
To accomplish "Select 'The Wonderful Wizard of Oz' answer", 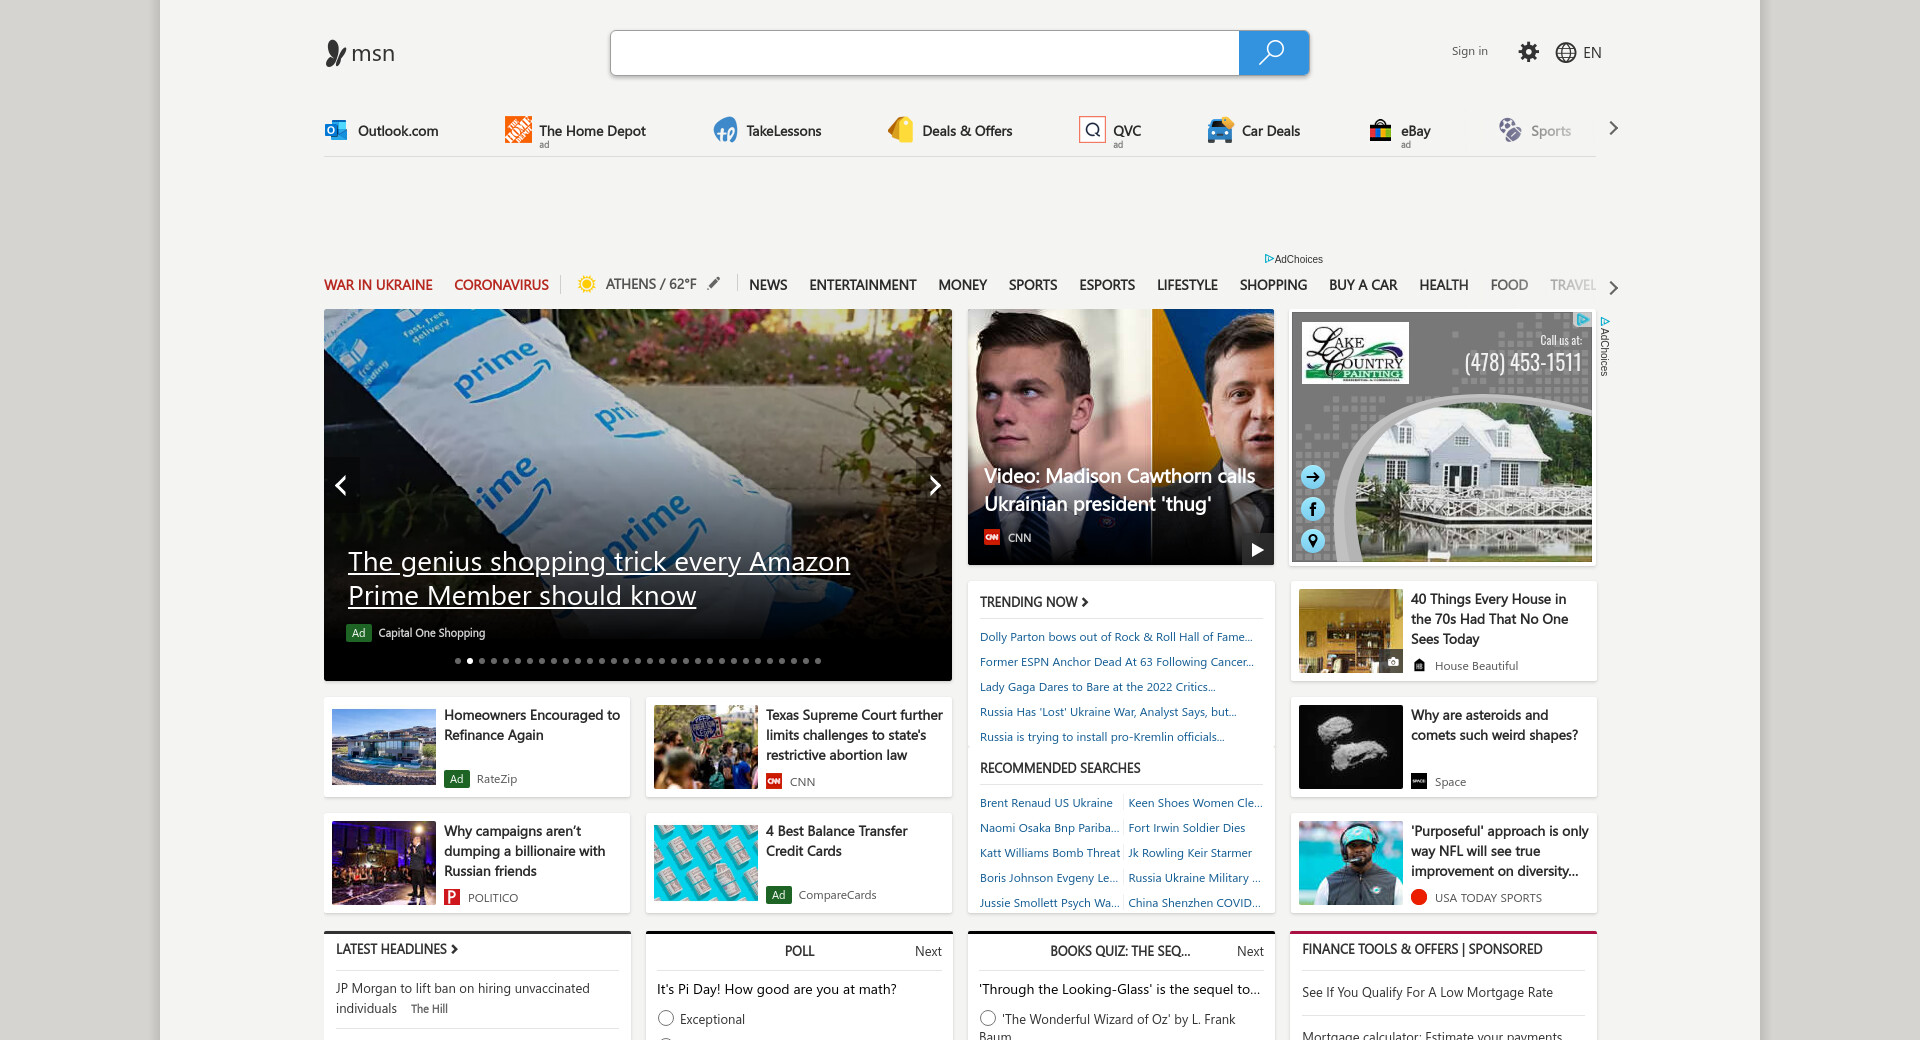I will coord(988,1018).
